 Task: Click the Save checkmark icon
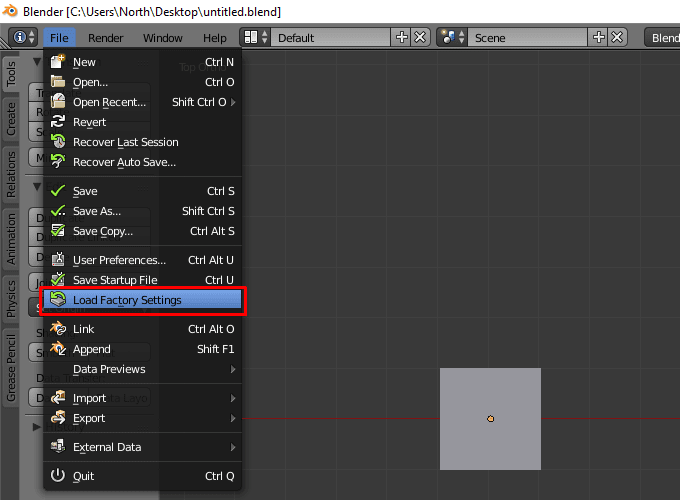point(58,190)
